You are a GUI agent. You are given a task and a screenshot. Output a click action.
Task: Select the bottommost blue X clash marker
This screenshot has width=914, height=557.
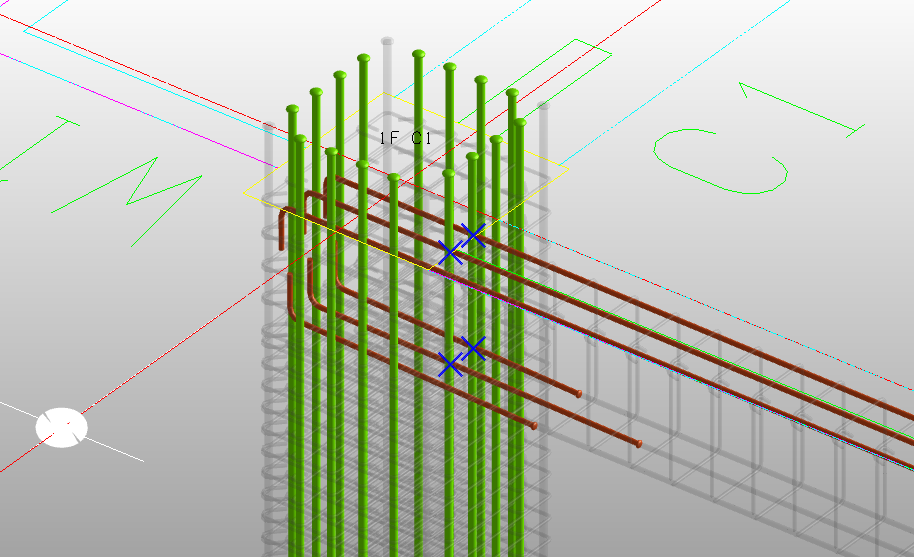pyautogui.click(x=451, y=365)
